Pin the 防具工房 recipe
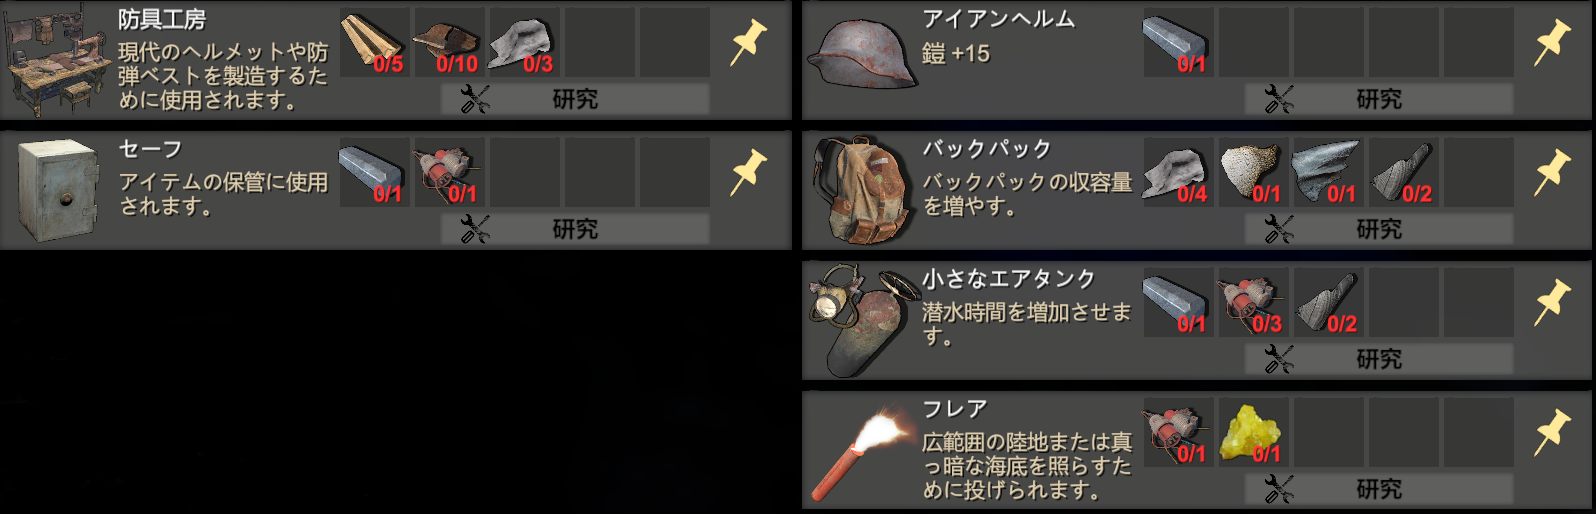 point(748,43)
